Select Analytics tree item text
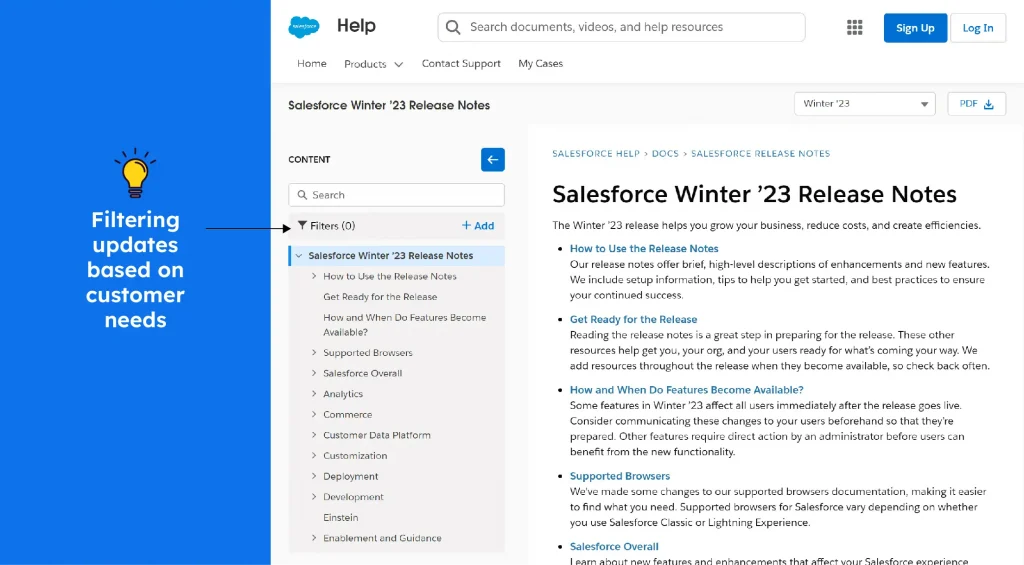The width and height of the screenshot is (1024, 565). pyautogui.click(x=343, y=394)
